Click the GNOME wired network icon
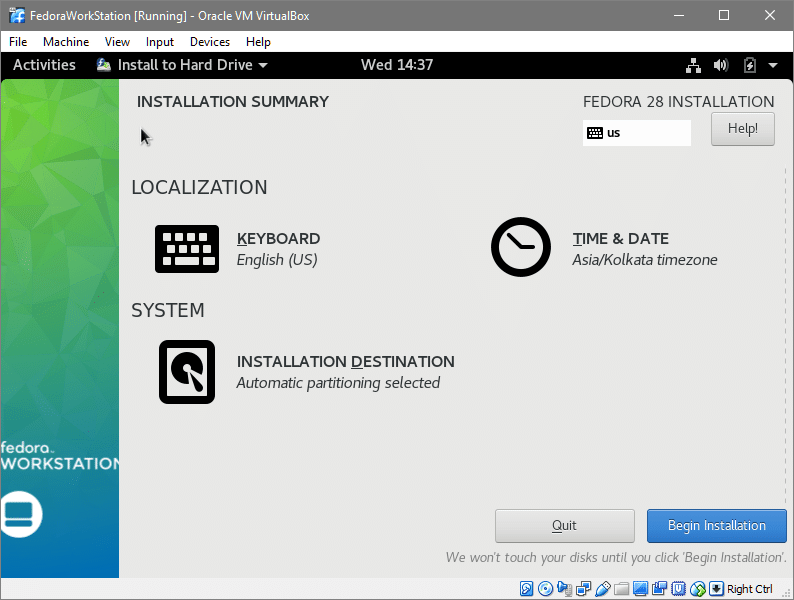This screenshot has height=600, width=794. (693, 65)
